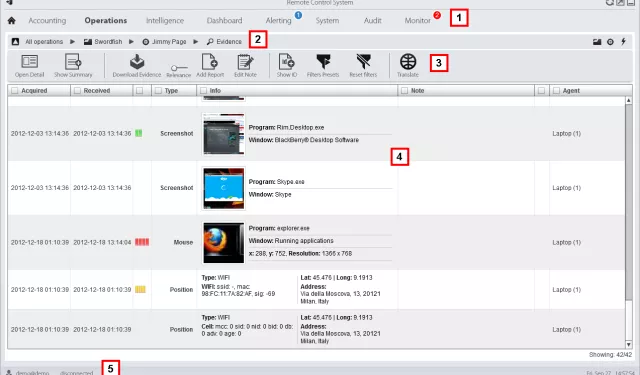640x375 pixels.
Task: Select the '2012-12-18 13:14:04' received time
Action: pyautogui.click(x=102, y=242)
